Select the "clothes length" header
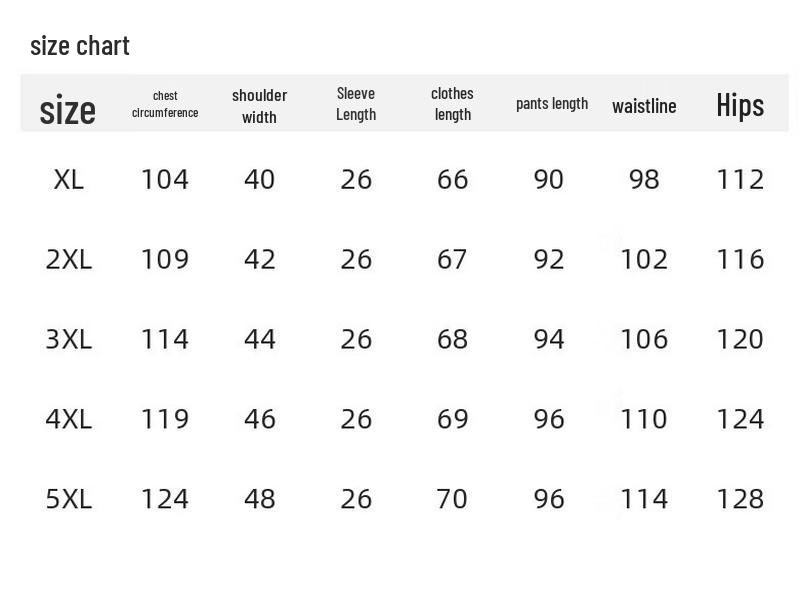The image size is (809, 607). [452, 104]
